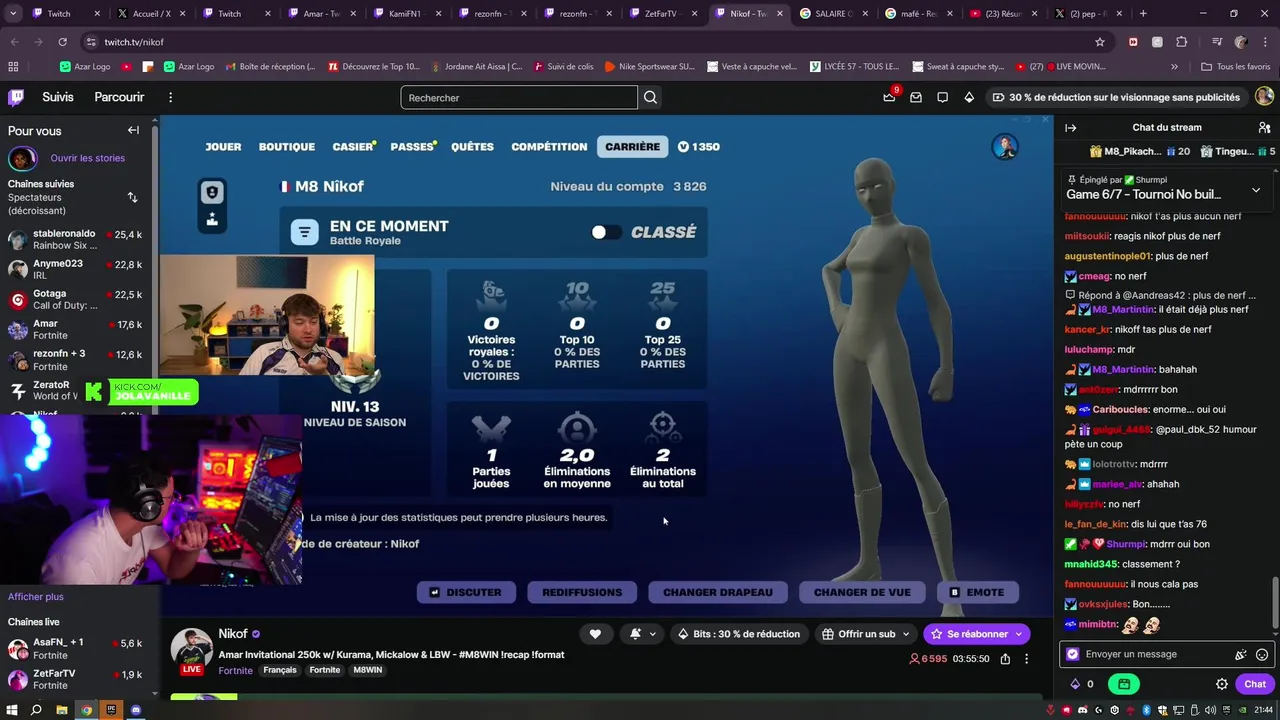Screen dimensions: 1280x720
Task: Open the Twitch home logo
Action: click(x=16, y=97)
